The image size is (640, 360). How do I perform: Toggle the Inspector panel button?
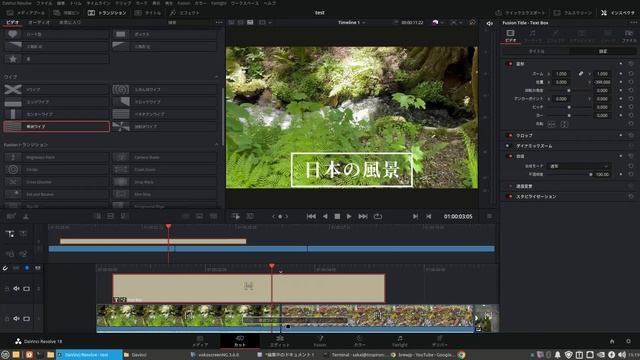tap(618, 13)
